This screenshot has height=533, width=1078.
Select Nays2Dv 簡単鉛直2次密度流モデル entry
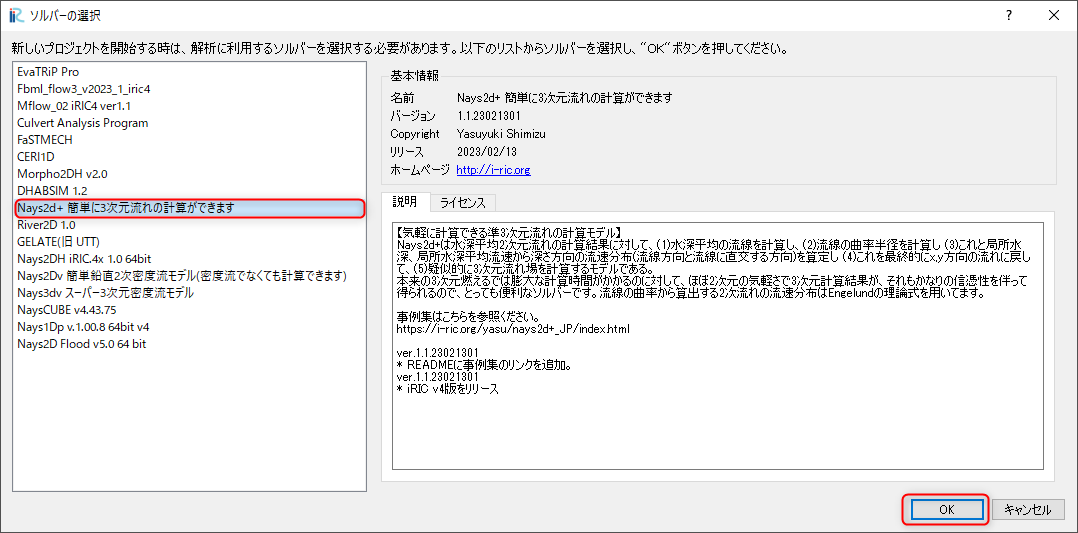tap(189, 276)
